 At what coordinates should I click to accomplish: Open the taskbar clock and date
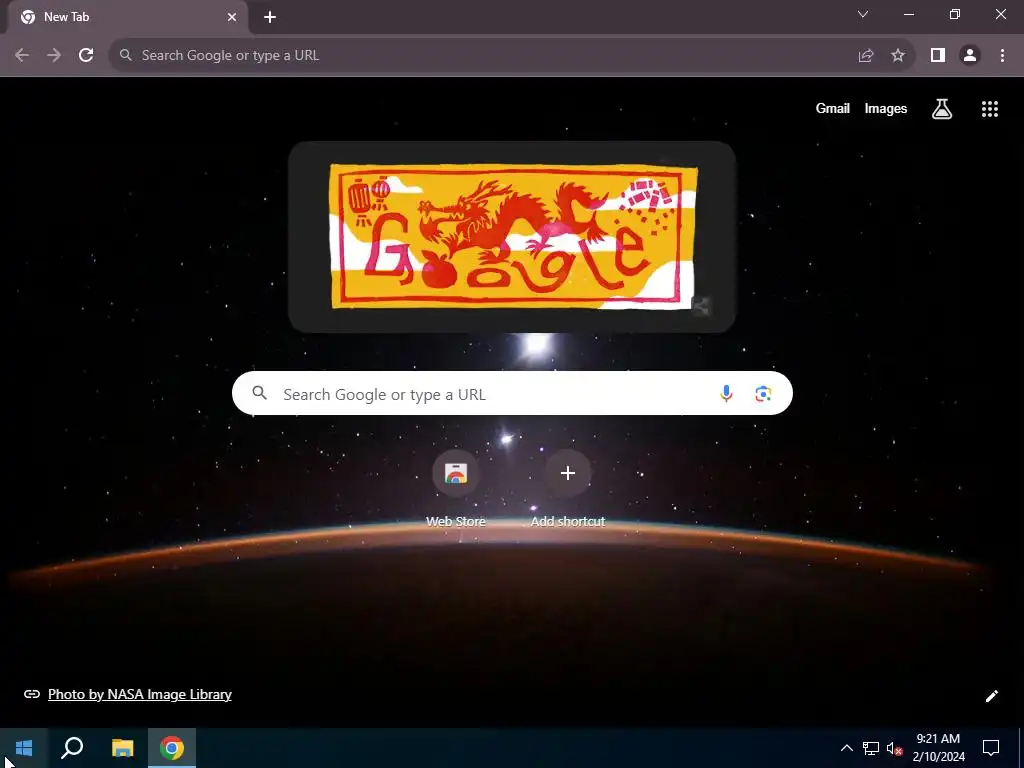click(938, 748)
